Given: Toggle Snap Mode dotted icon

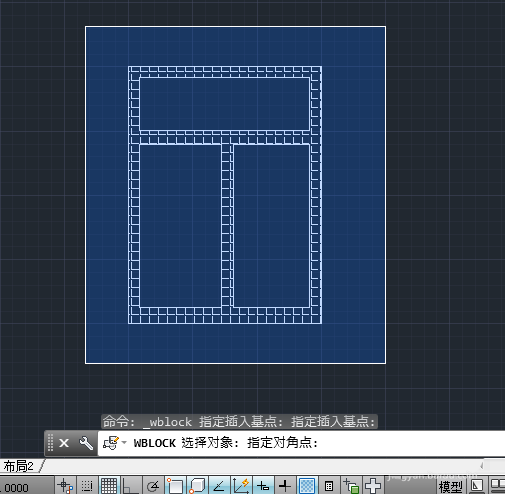Looking at the screenshot, I should tap(87, 486).
